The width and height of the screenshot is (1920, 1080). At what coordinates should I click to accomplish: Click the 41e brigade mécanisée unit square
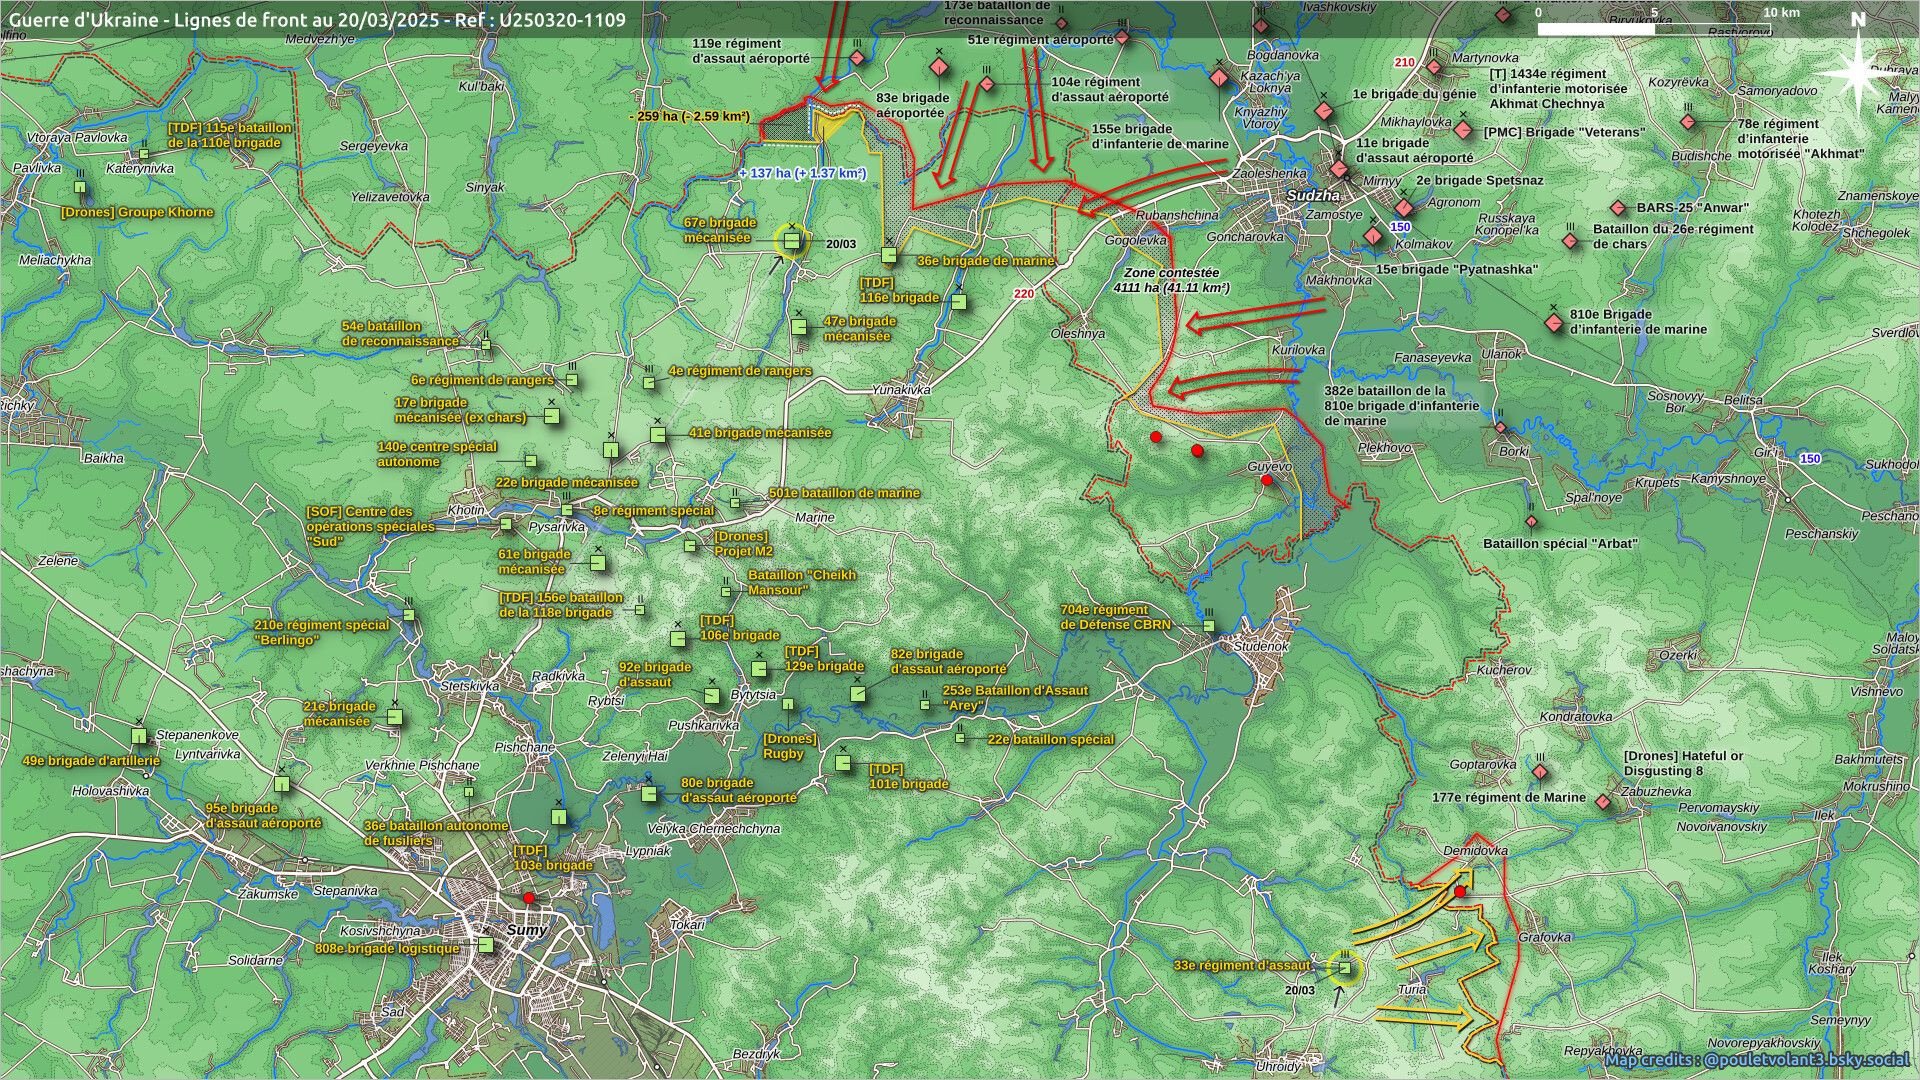[x=658, y=434]
